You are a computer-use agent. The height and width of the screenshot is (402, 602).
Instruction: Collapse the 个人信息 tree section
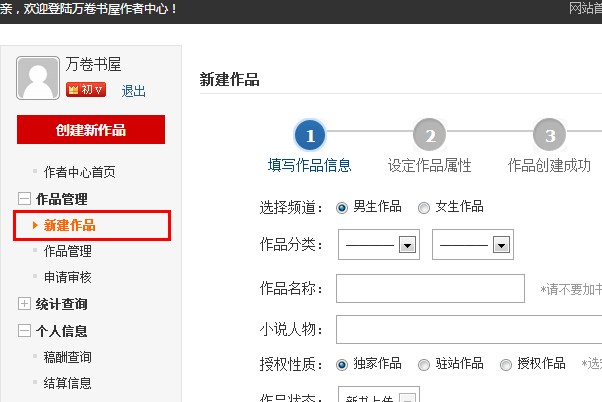click(25, 331)
